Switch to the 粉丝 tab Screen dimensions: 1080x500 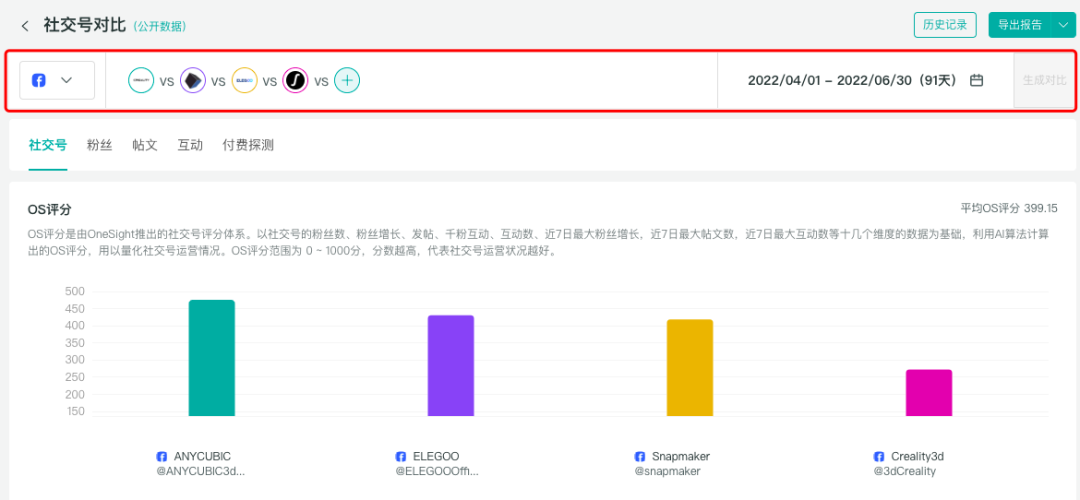click(99, 145)
